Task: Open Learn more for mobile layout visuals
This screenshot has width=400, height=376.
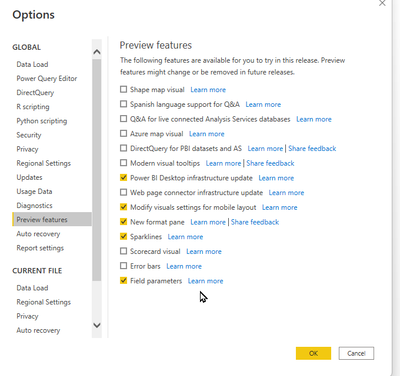Action: (279, 207)
